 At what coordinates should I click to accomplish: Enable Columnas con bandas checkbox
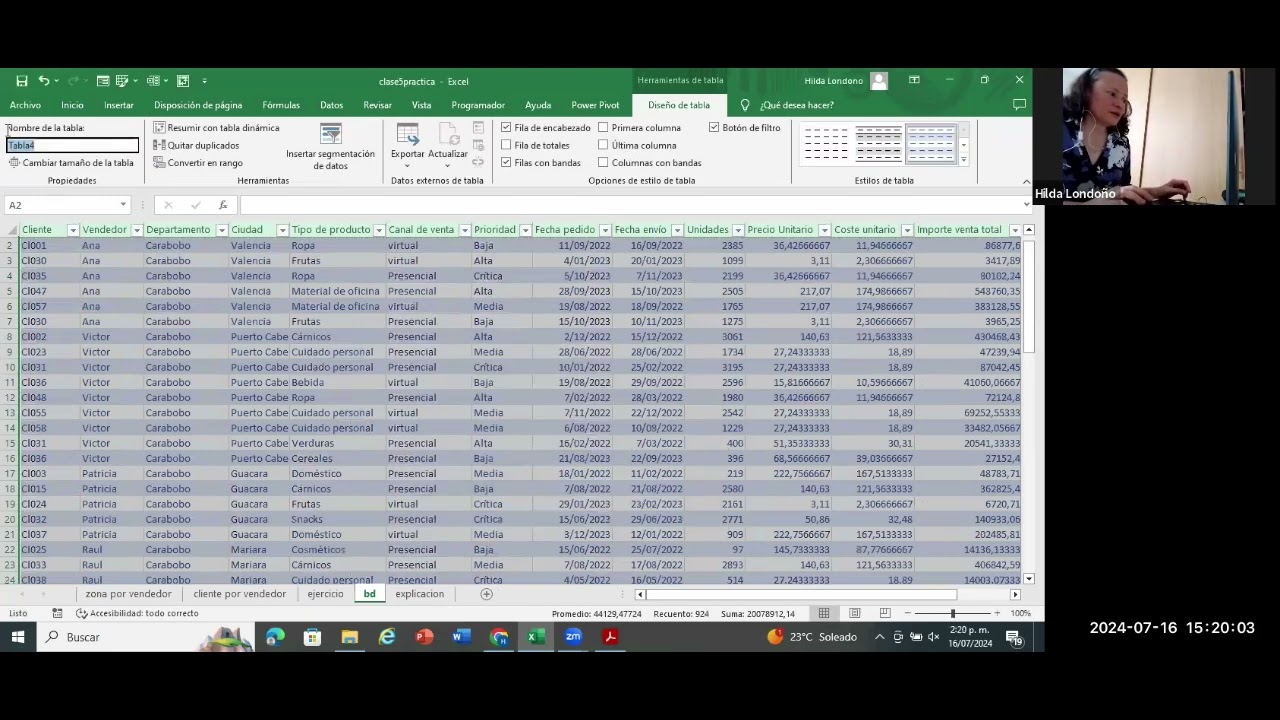pyautogui.click(x=603, y=163)
